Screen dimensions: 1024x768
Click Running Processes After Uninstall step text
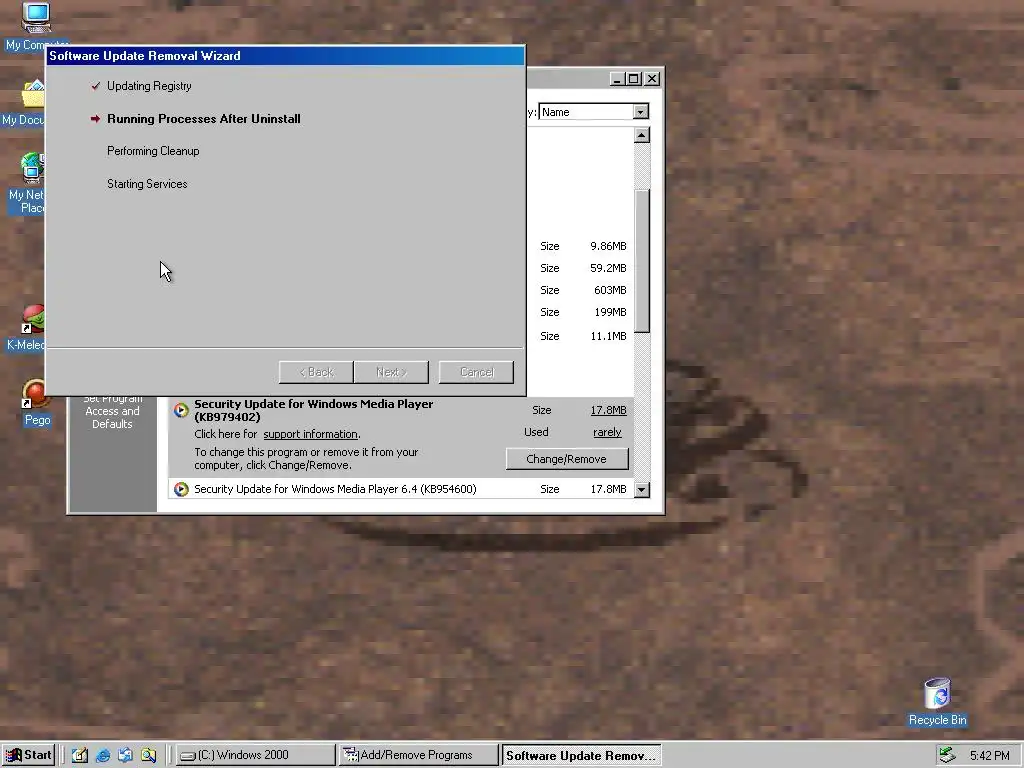point(204,119)
